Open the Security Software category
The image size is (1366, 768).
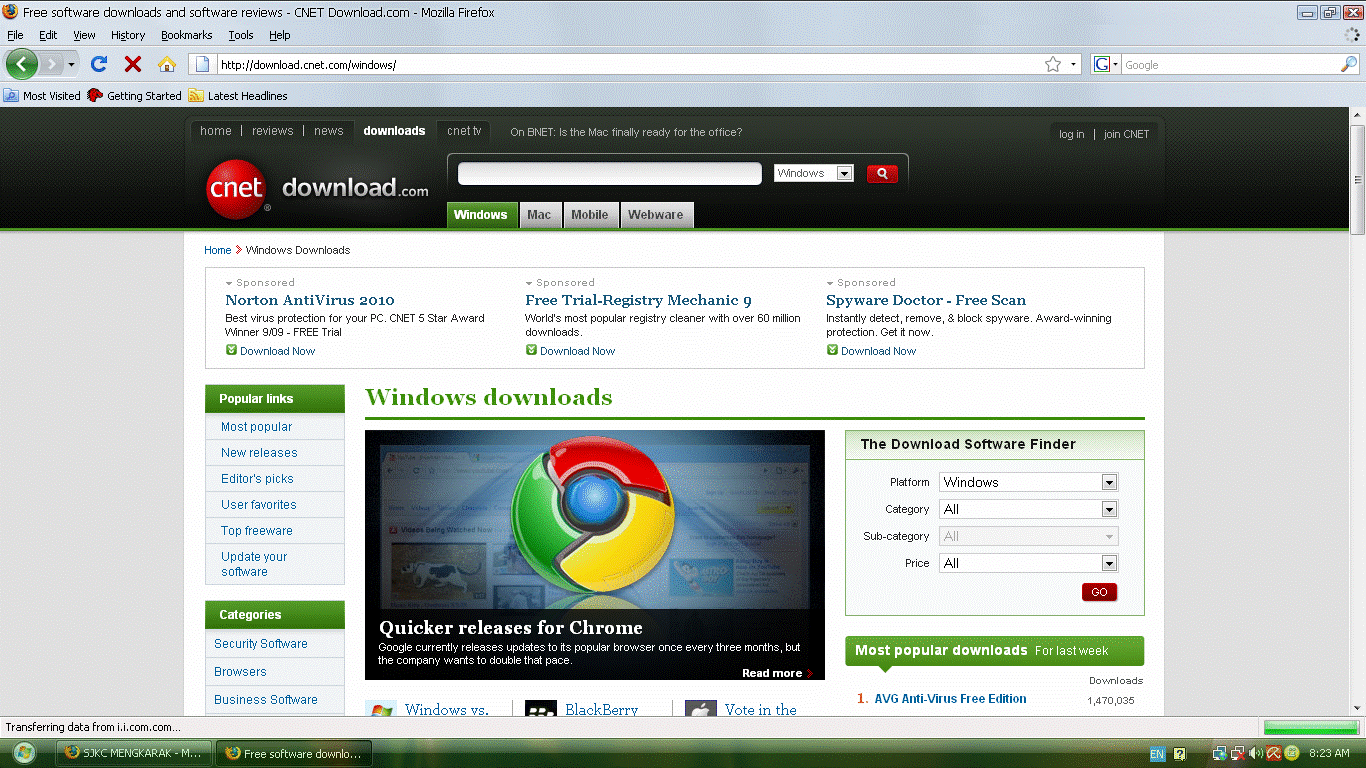click(261, 644)
